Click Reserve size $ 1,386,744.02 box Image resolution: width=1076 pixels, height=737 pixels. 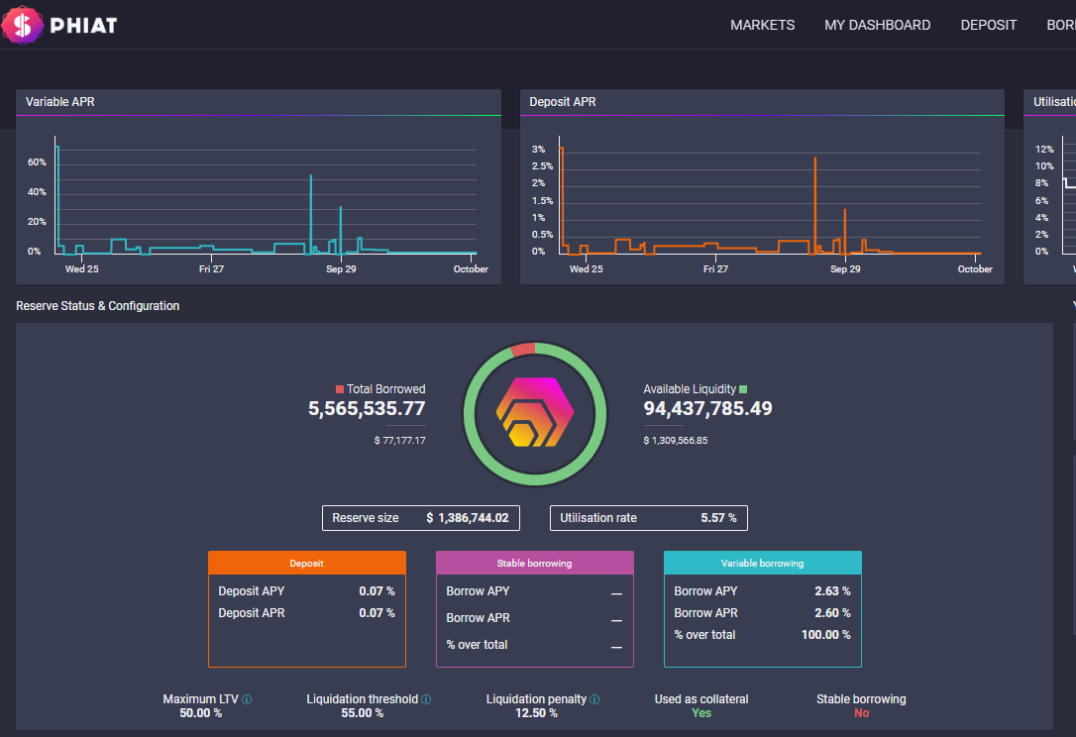(421, 518)
